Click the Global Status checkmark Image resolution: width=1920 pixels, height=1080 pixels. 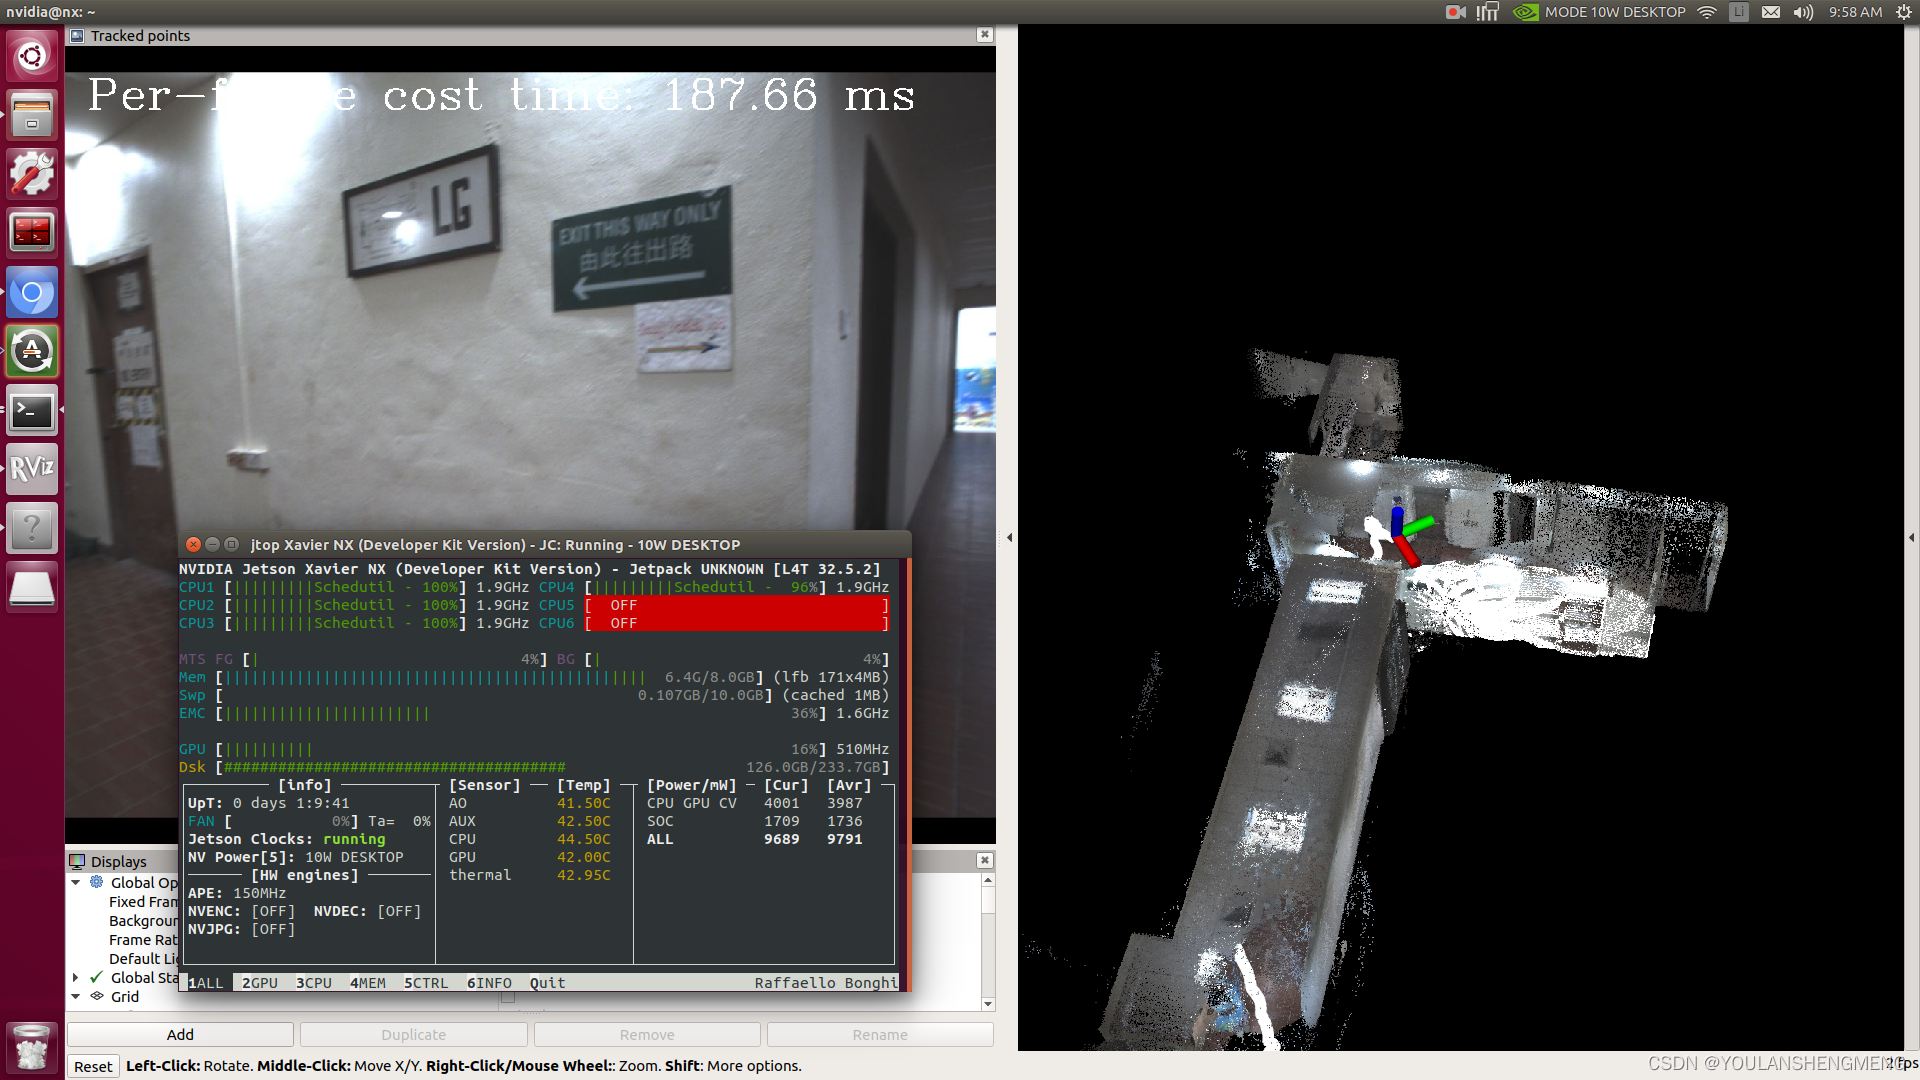[96, 977]
